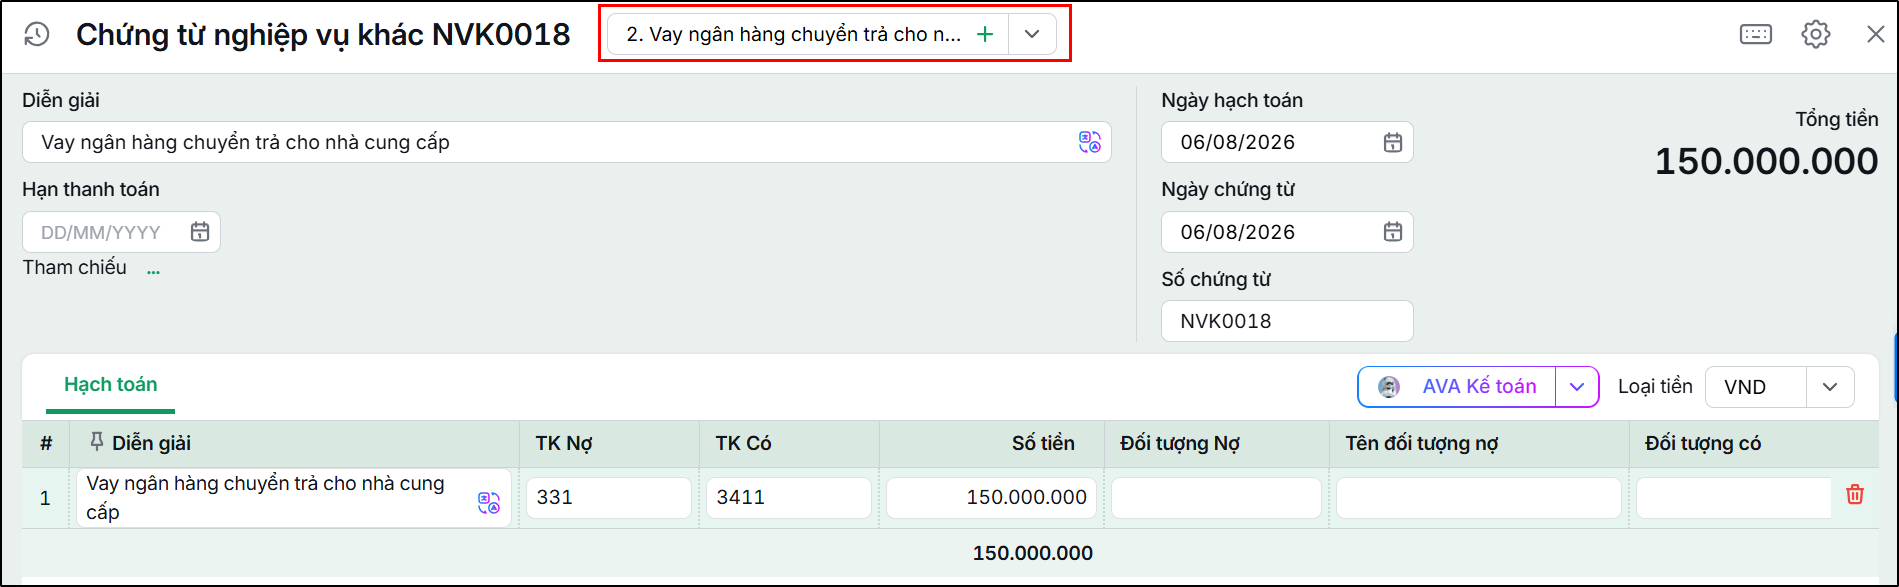Open the keyboard shortcuts icon
The width and height of the screenshot is (1899, 587).
(x=1756, y=34)
